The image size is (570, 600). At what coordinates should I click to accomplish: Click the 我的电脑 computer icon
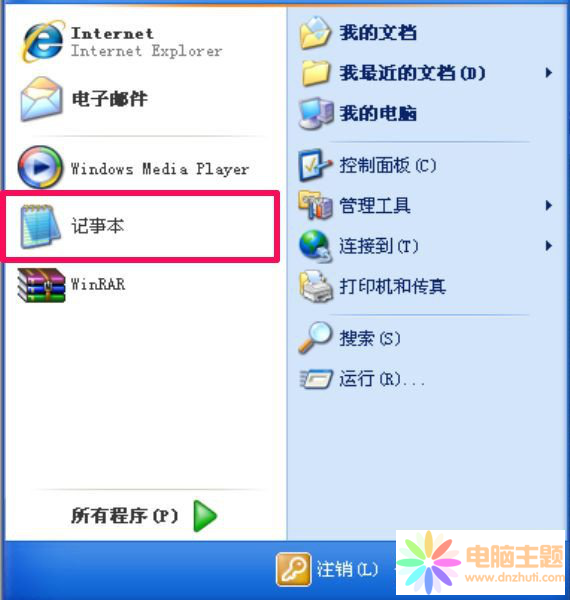tap(316, 113)
